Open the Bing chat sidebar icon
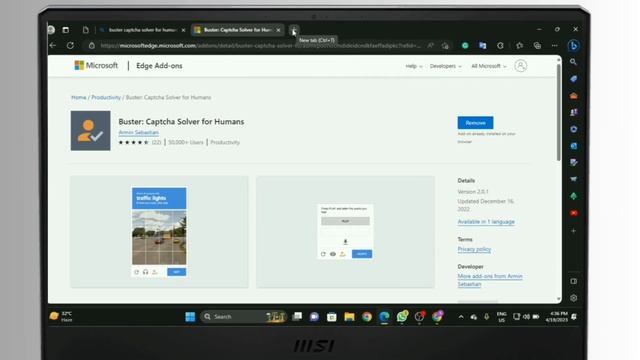640x360 pixels. click(573, 46)
